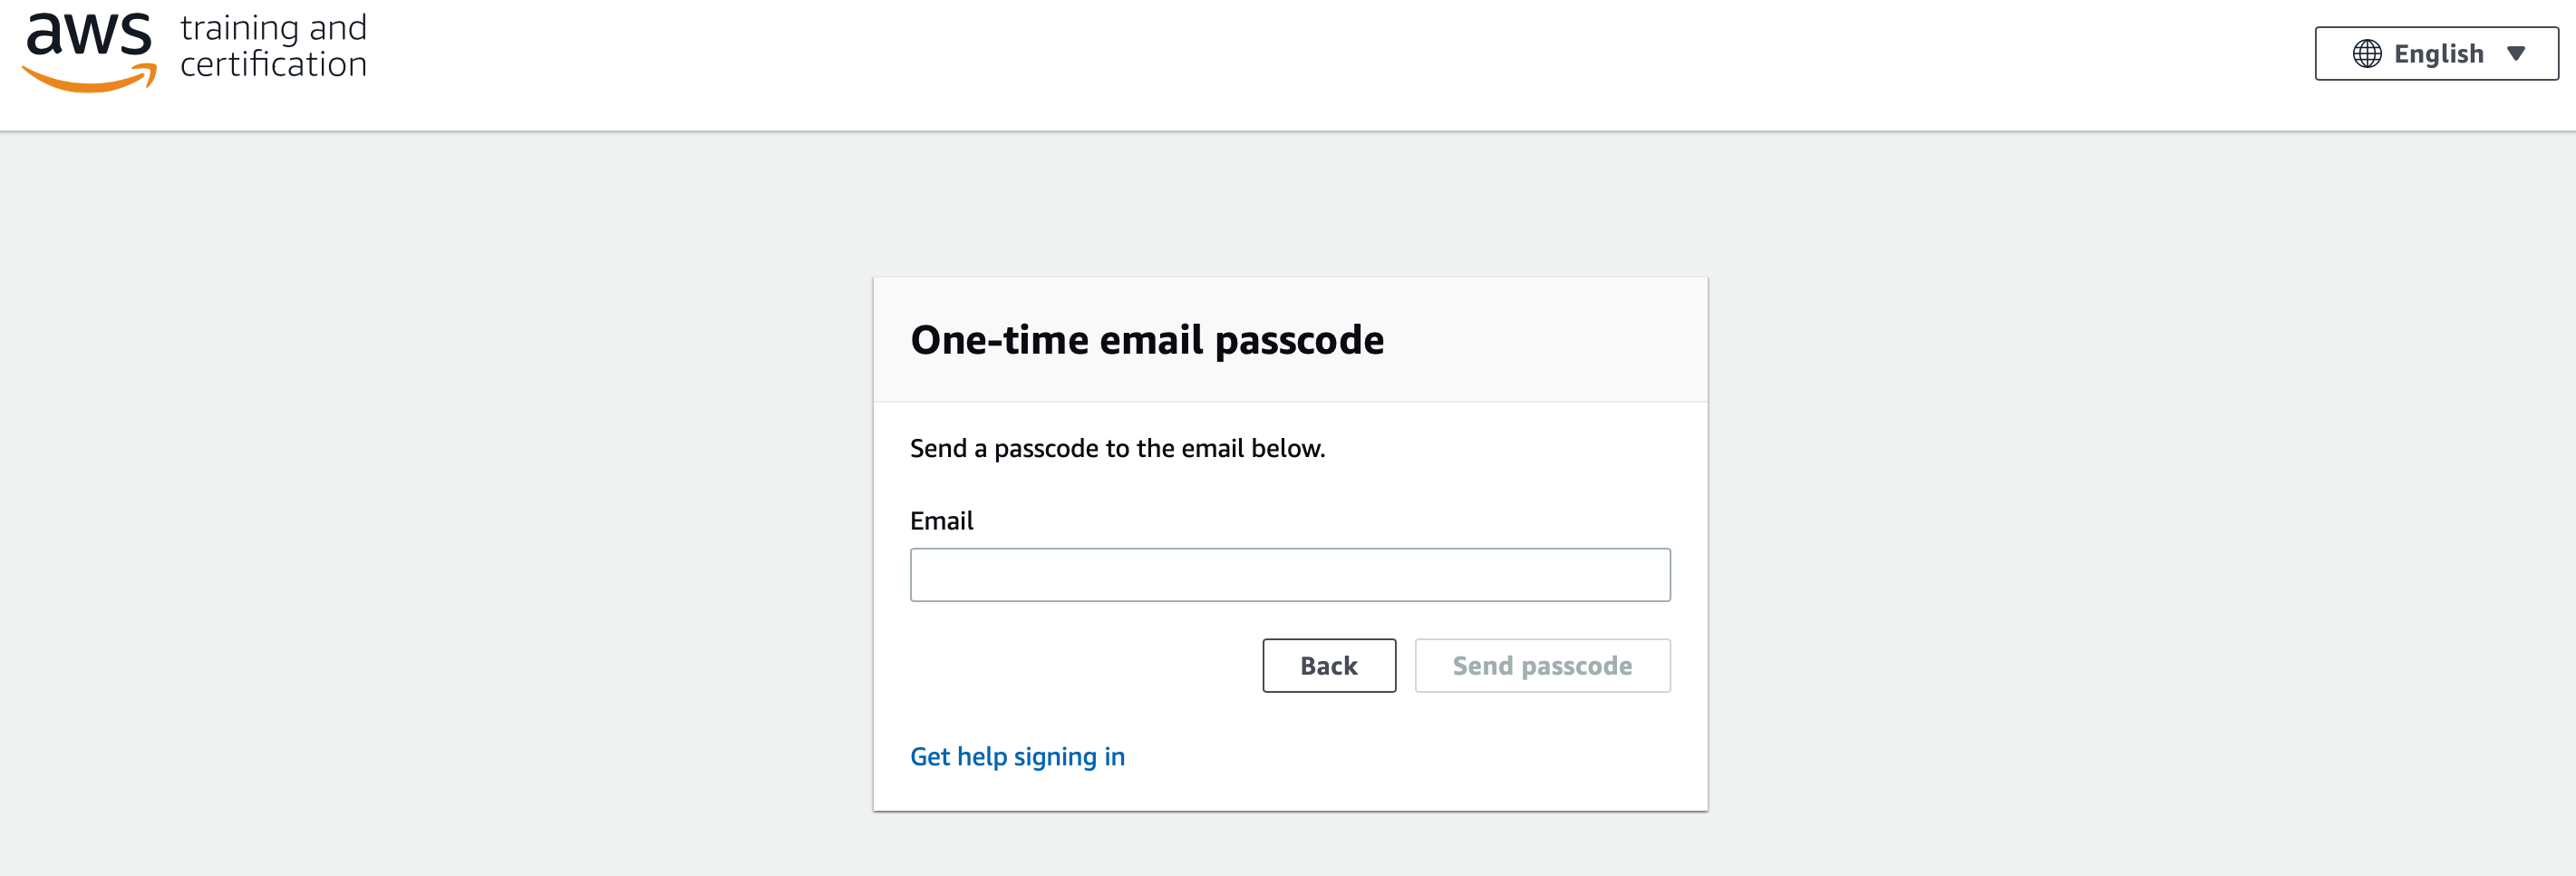Click the globe icon in language selector

2366,54
